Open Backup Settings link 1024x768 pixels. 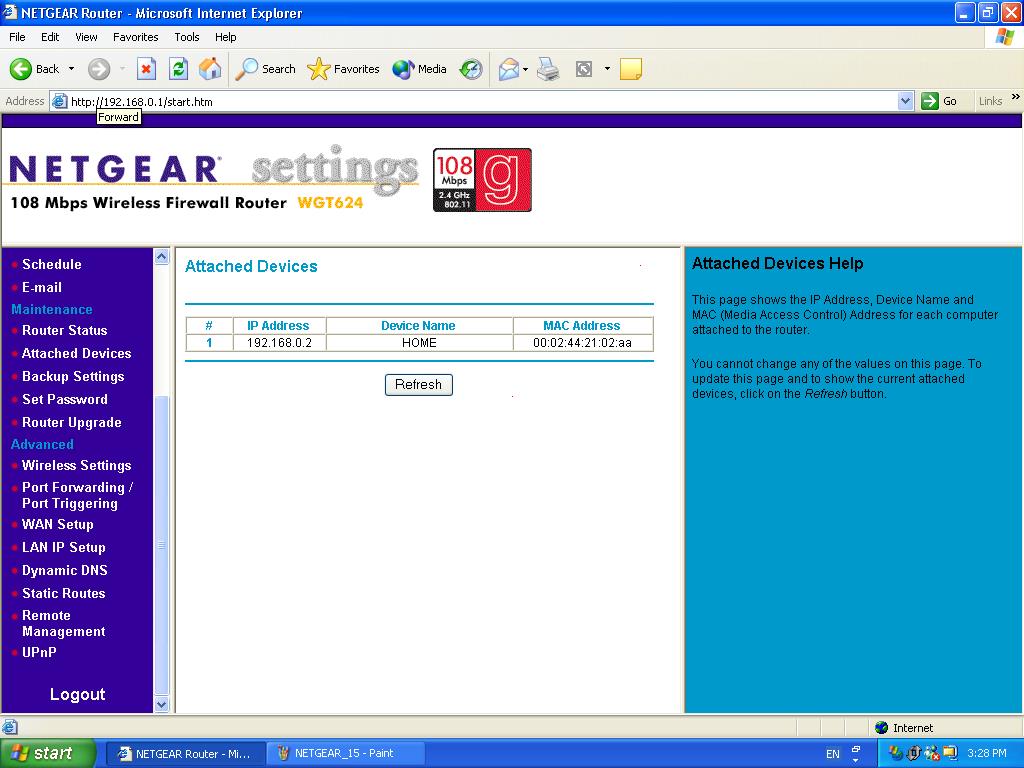click(x=73, y=377)
